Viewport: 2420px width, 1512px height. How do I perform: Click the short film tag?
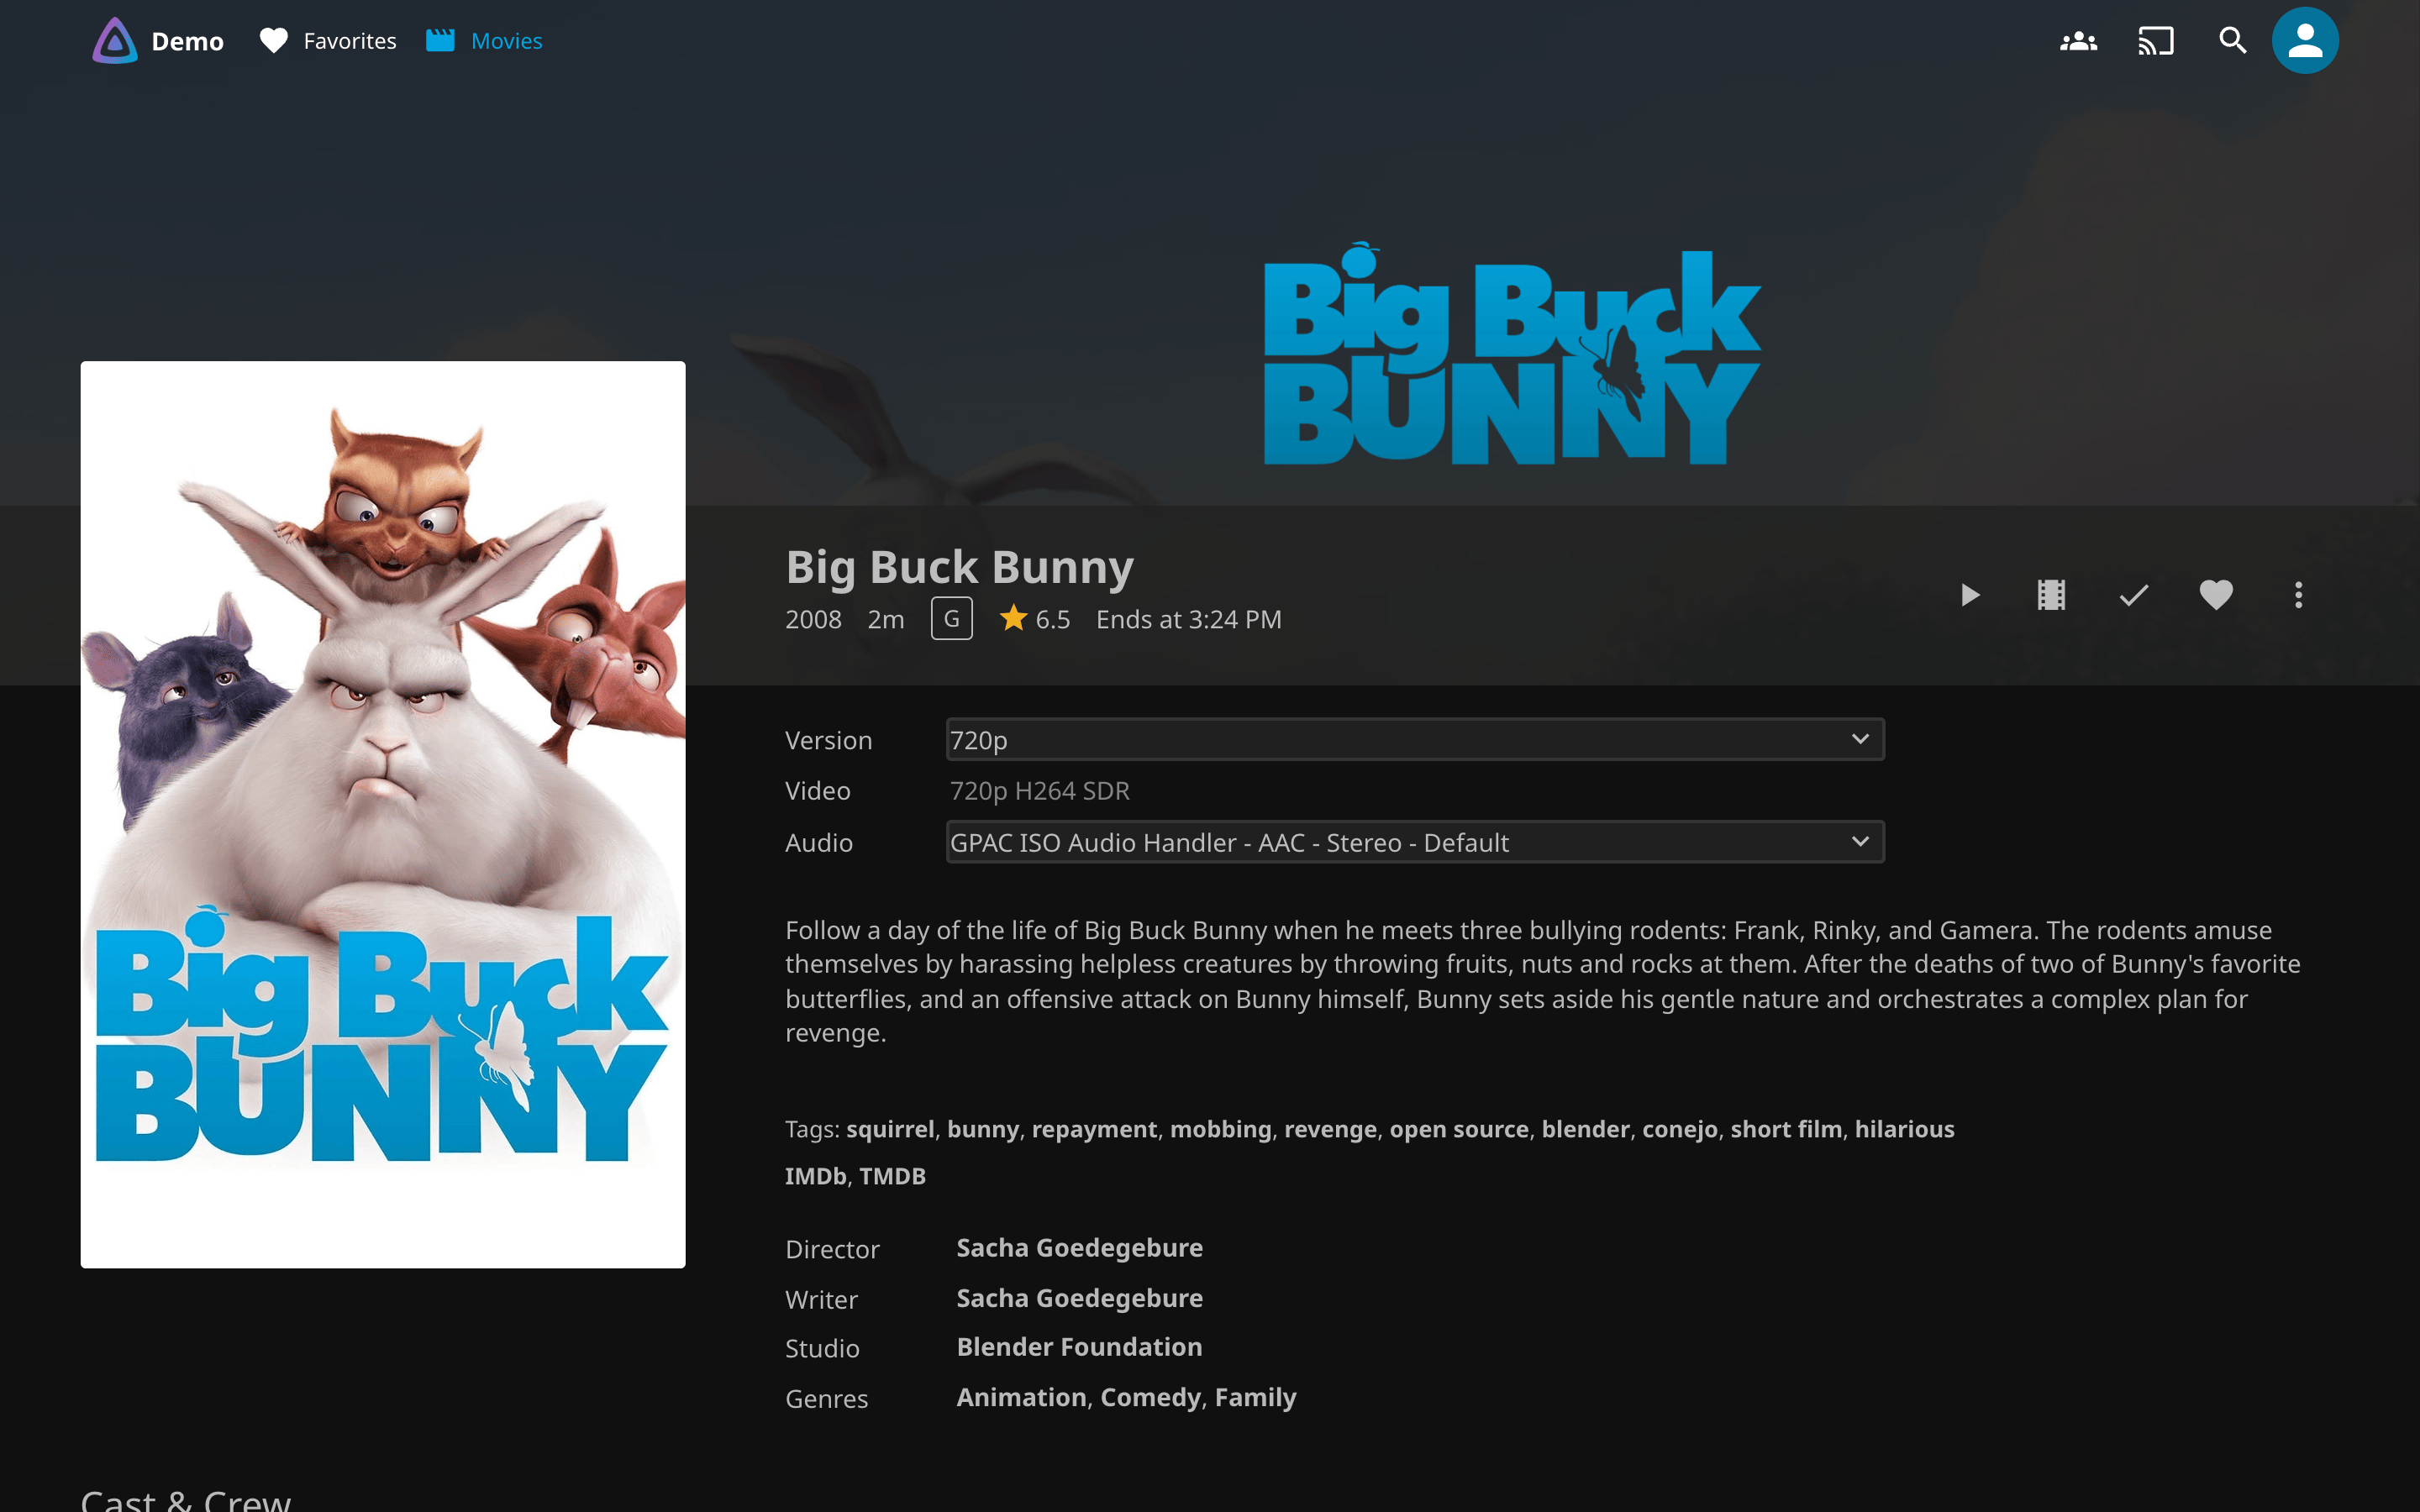pos(1786,1129)
